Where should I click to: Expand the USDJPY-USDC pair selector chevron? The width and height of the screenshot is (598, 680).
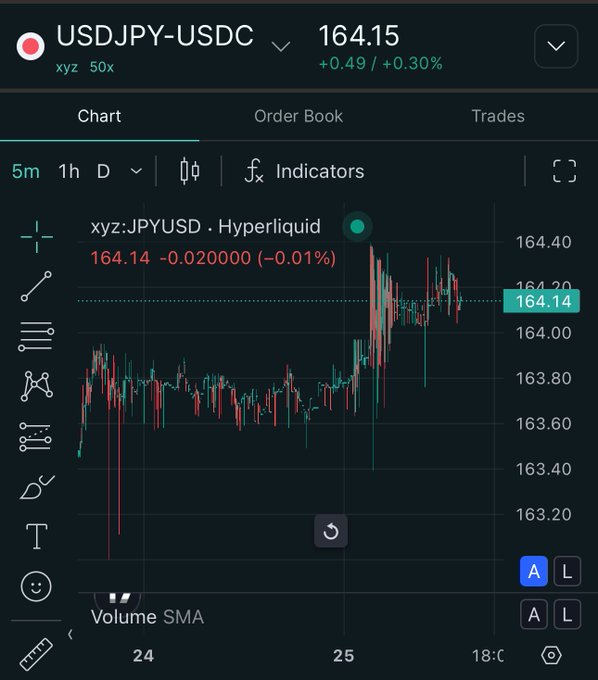(x=281, y=46)
